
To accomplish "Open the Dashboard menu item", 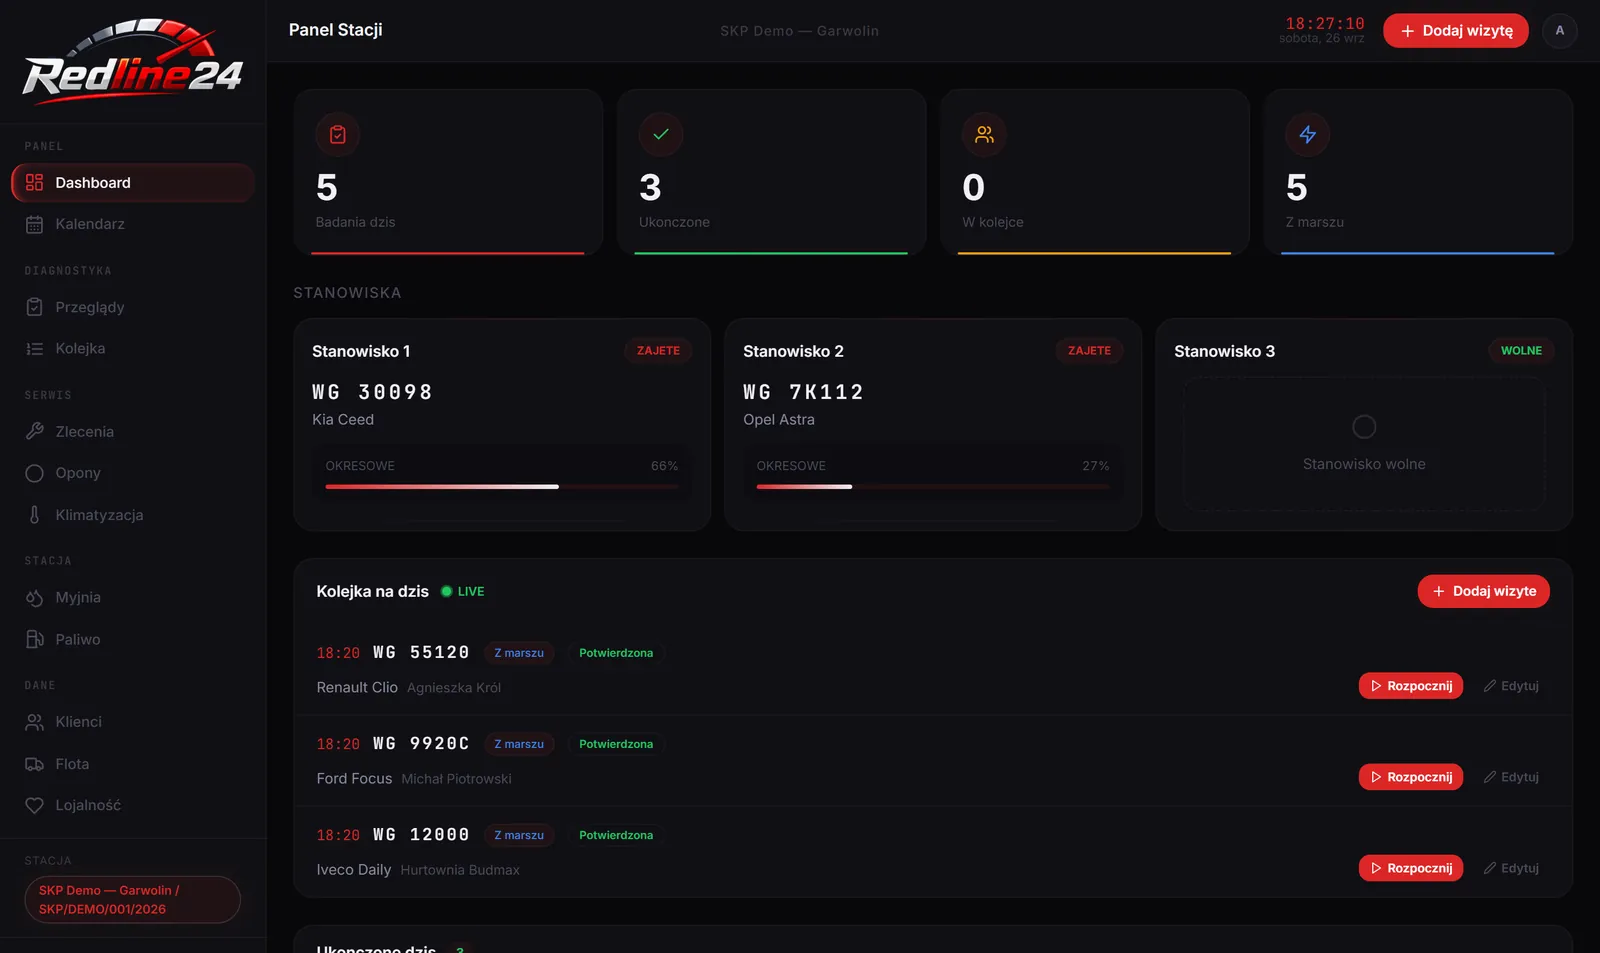I will point(133,183).
